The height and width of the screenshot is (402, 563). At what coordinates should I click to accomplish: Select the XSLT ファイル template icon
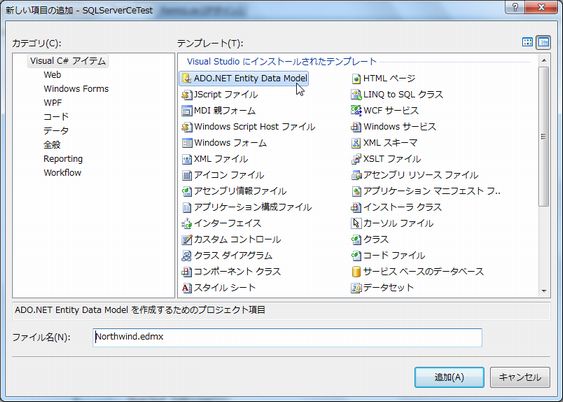pos(356,159)
